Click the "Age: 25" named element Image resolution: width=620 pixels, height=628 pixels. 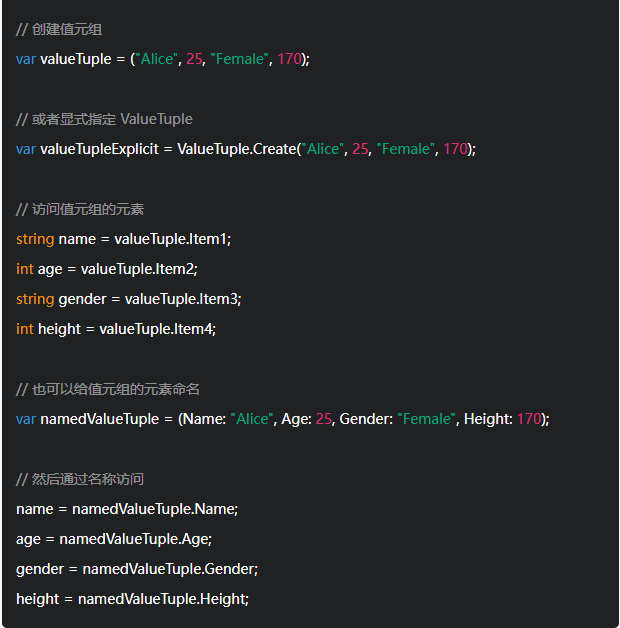306,419
